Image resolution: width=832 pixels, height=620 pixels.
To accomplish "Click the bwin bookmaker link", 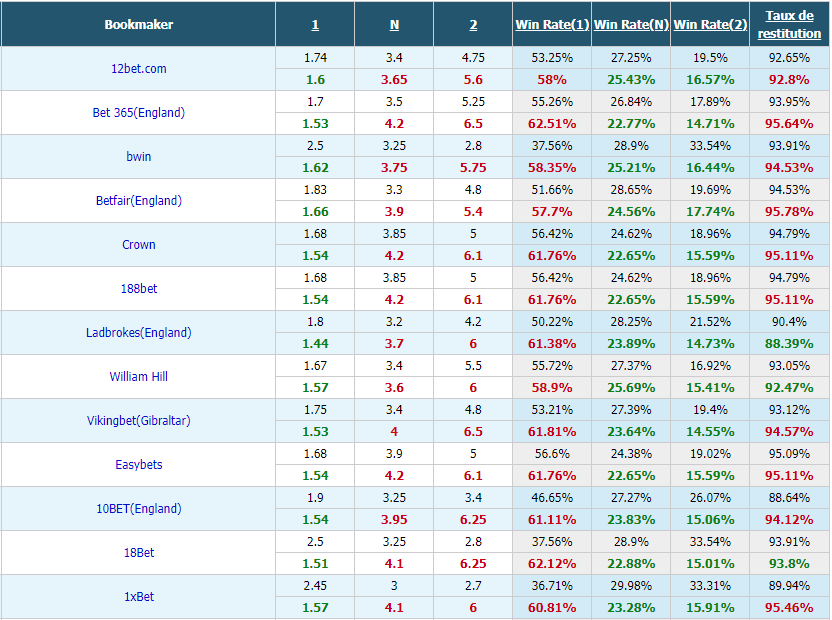I will [138, 157].
